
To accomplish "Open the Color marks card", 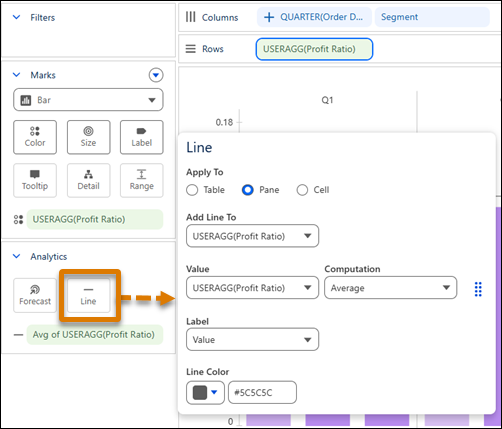I will tap(35, 137).
